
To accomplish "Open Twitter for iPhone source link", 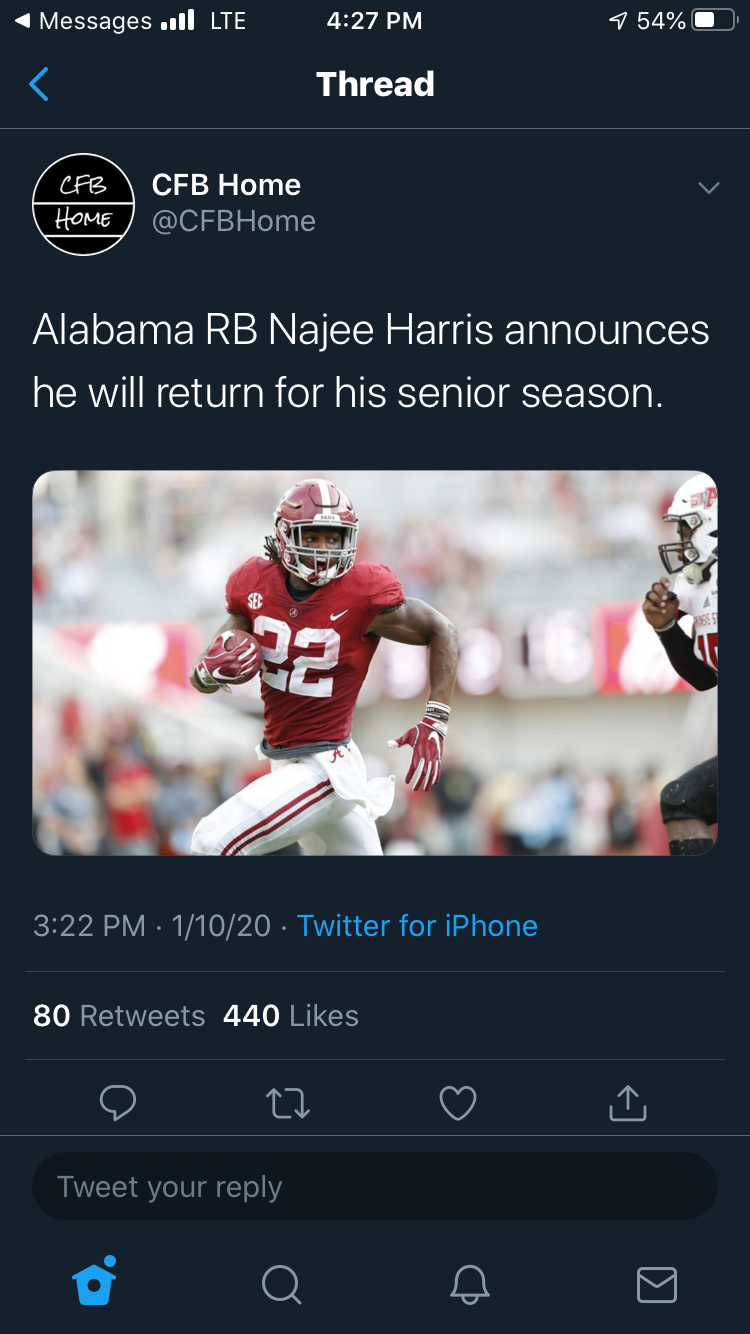I will click(x=417, y=925).
